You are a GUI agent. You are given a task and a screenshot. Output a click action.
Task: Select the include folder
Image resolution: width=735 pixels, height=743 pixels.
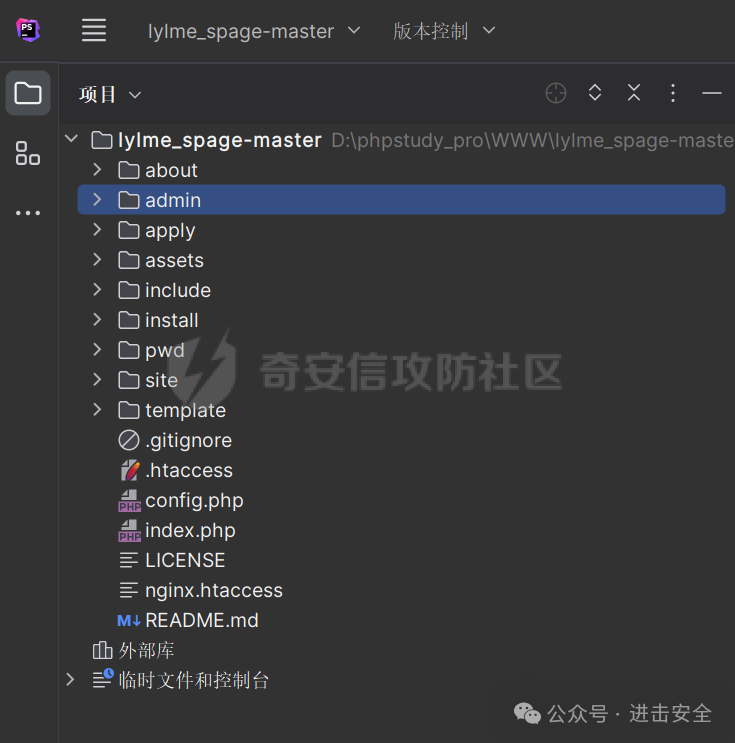[178, 290]
